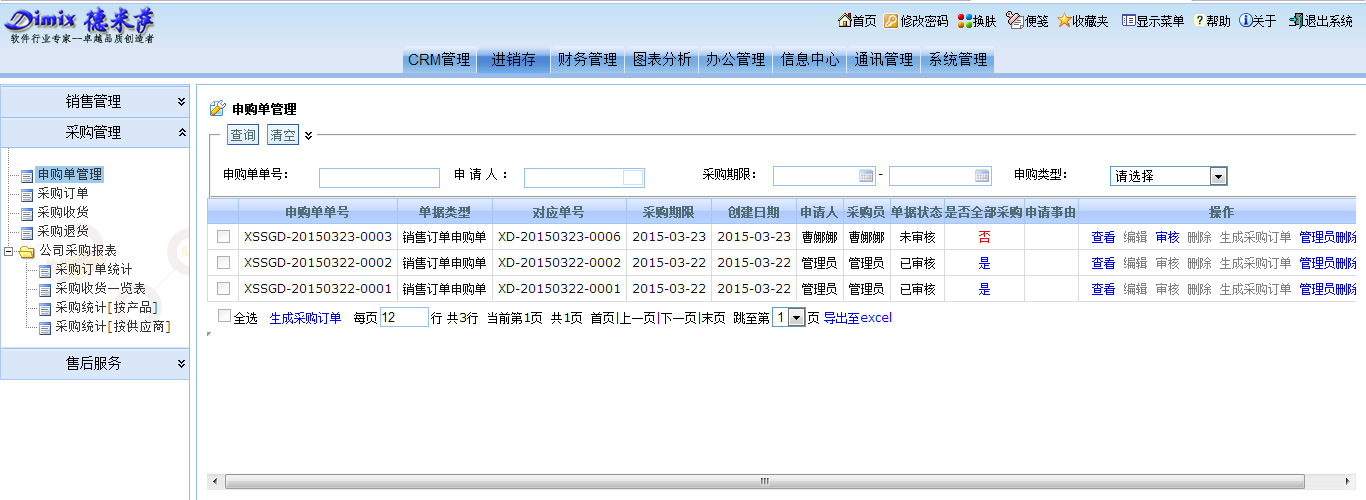The height and width of the screenshot is (500, 1366).
Task: Open change password (修改密码) icon
Action: pyautogui.click(x=891, y=21)
